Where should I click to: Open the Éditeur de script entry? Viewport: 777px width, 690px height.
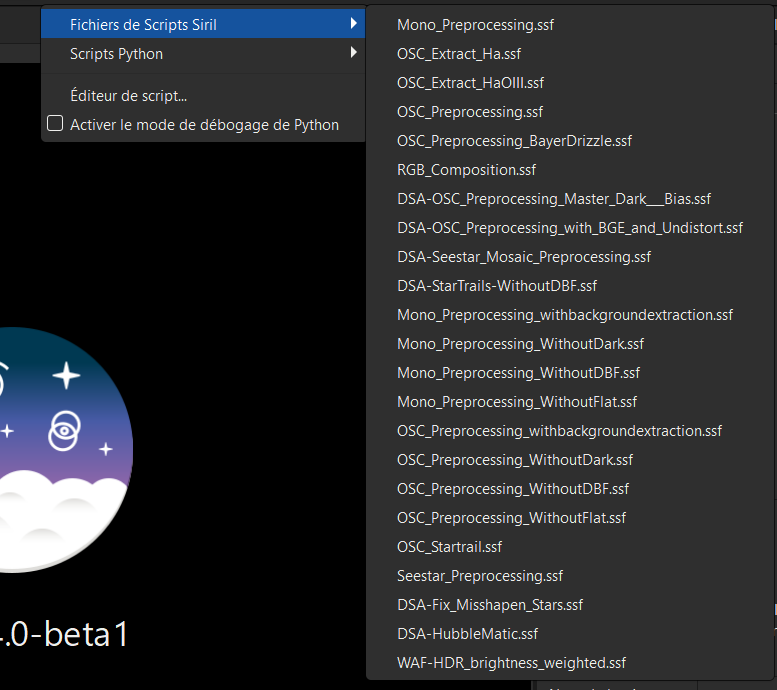128,96
